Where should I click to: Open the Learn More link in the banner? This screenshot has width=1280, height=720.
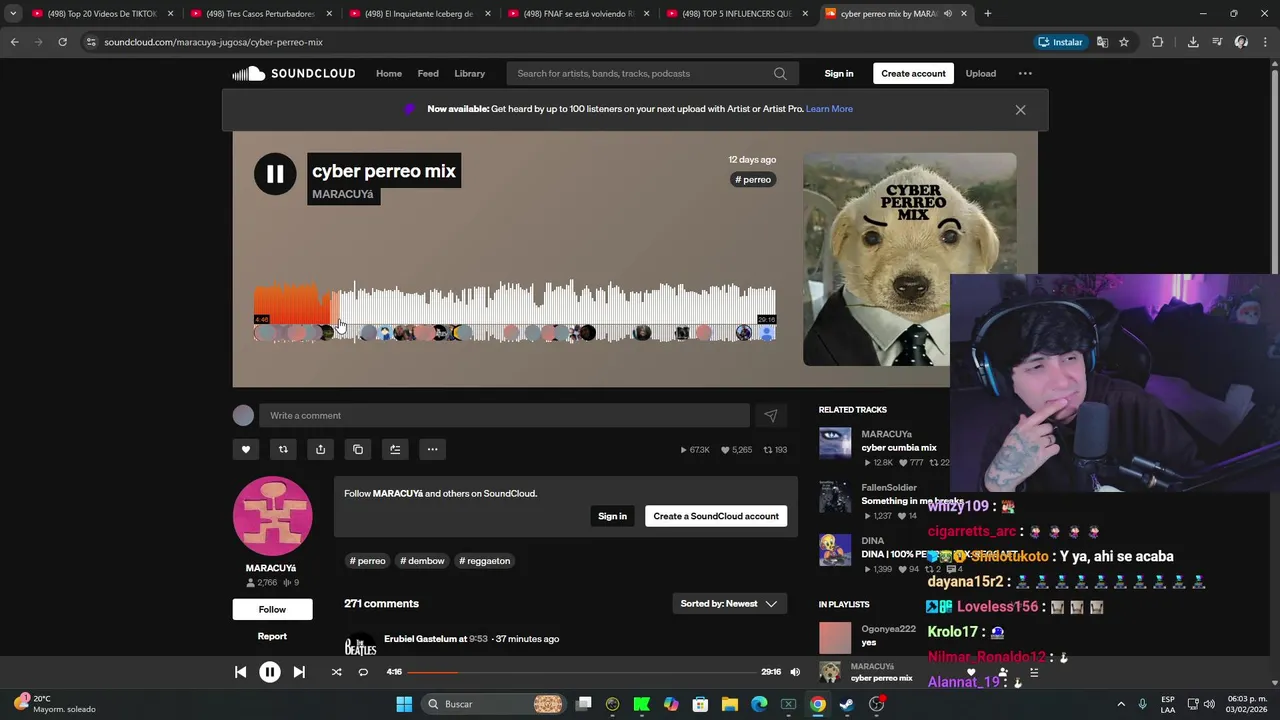coord(829,109)
